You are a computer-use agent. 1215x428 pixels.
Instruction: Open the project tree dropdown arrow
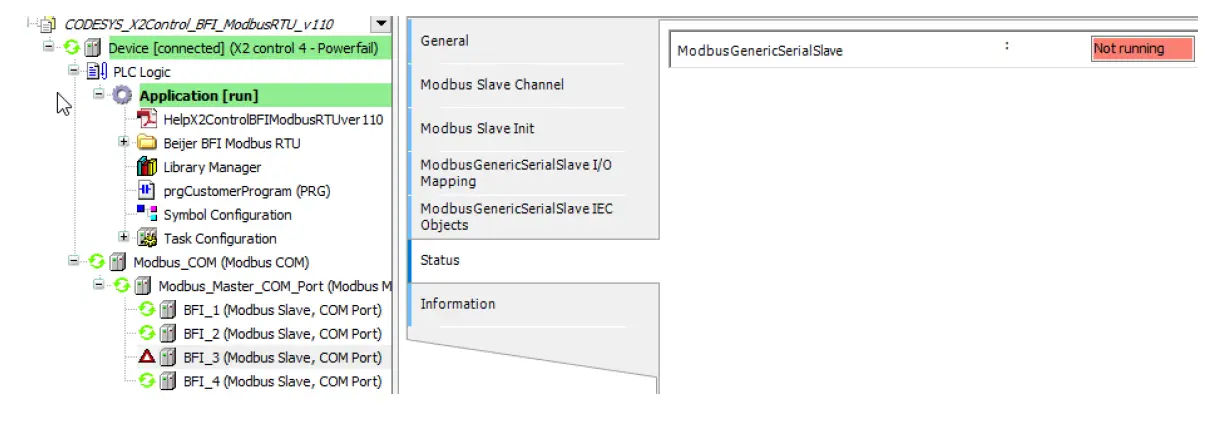380,23
